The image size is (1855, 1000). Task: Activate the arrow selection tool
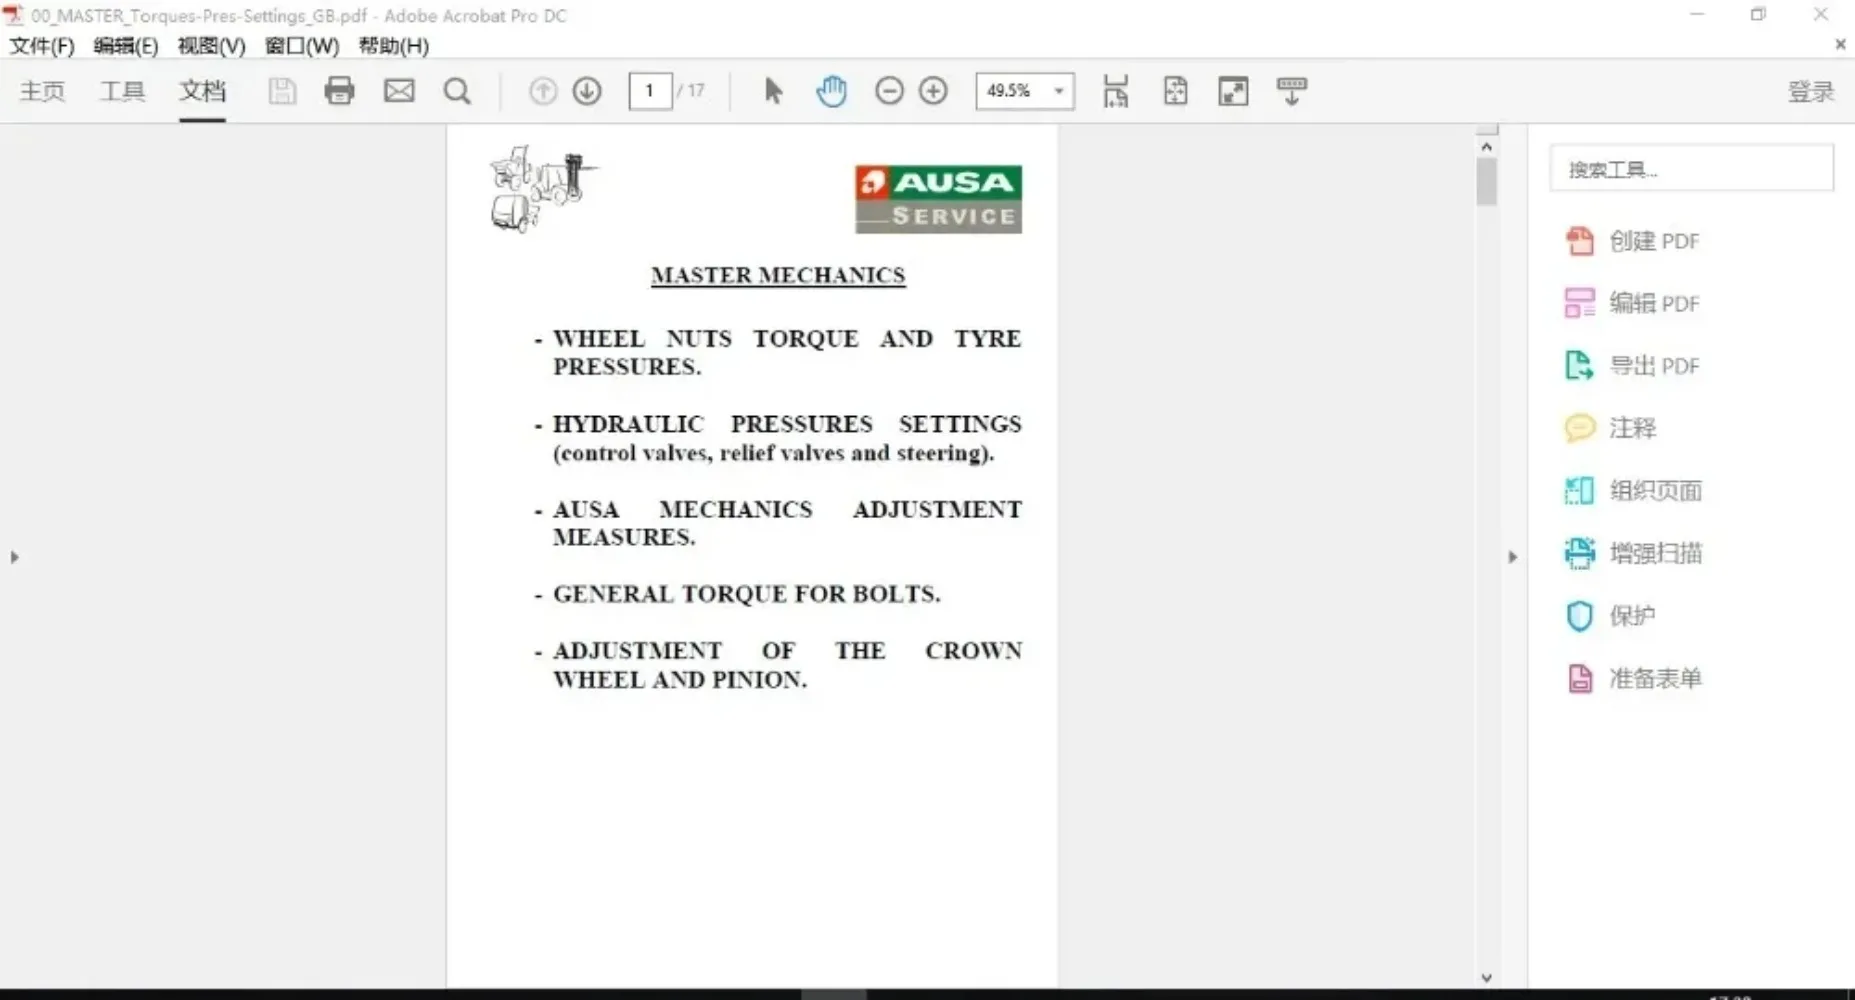(773, 91)
